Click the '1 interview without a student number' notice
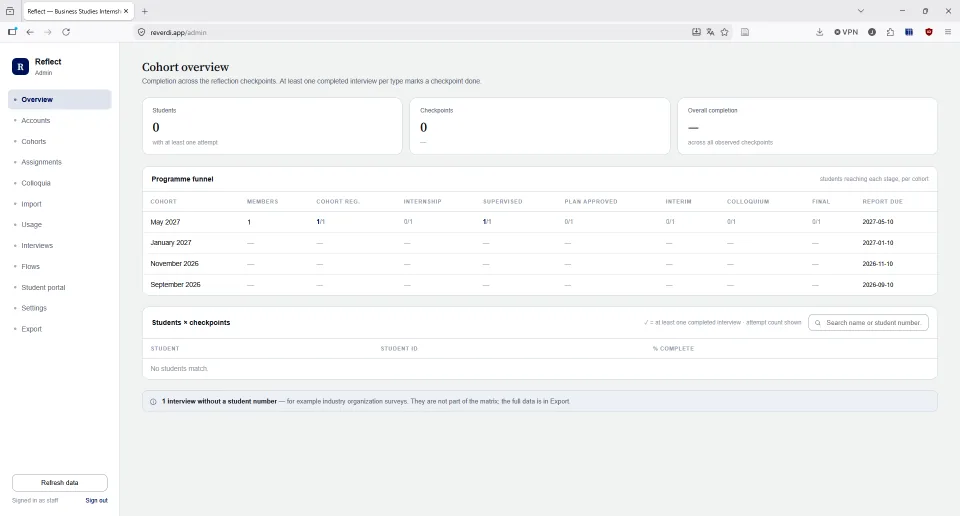The image size is (960, 516). (539, 402)
